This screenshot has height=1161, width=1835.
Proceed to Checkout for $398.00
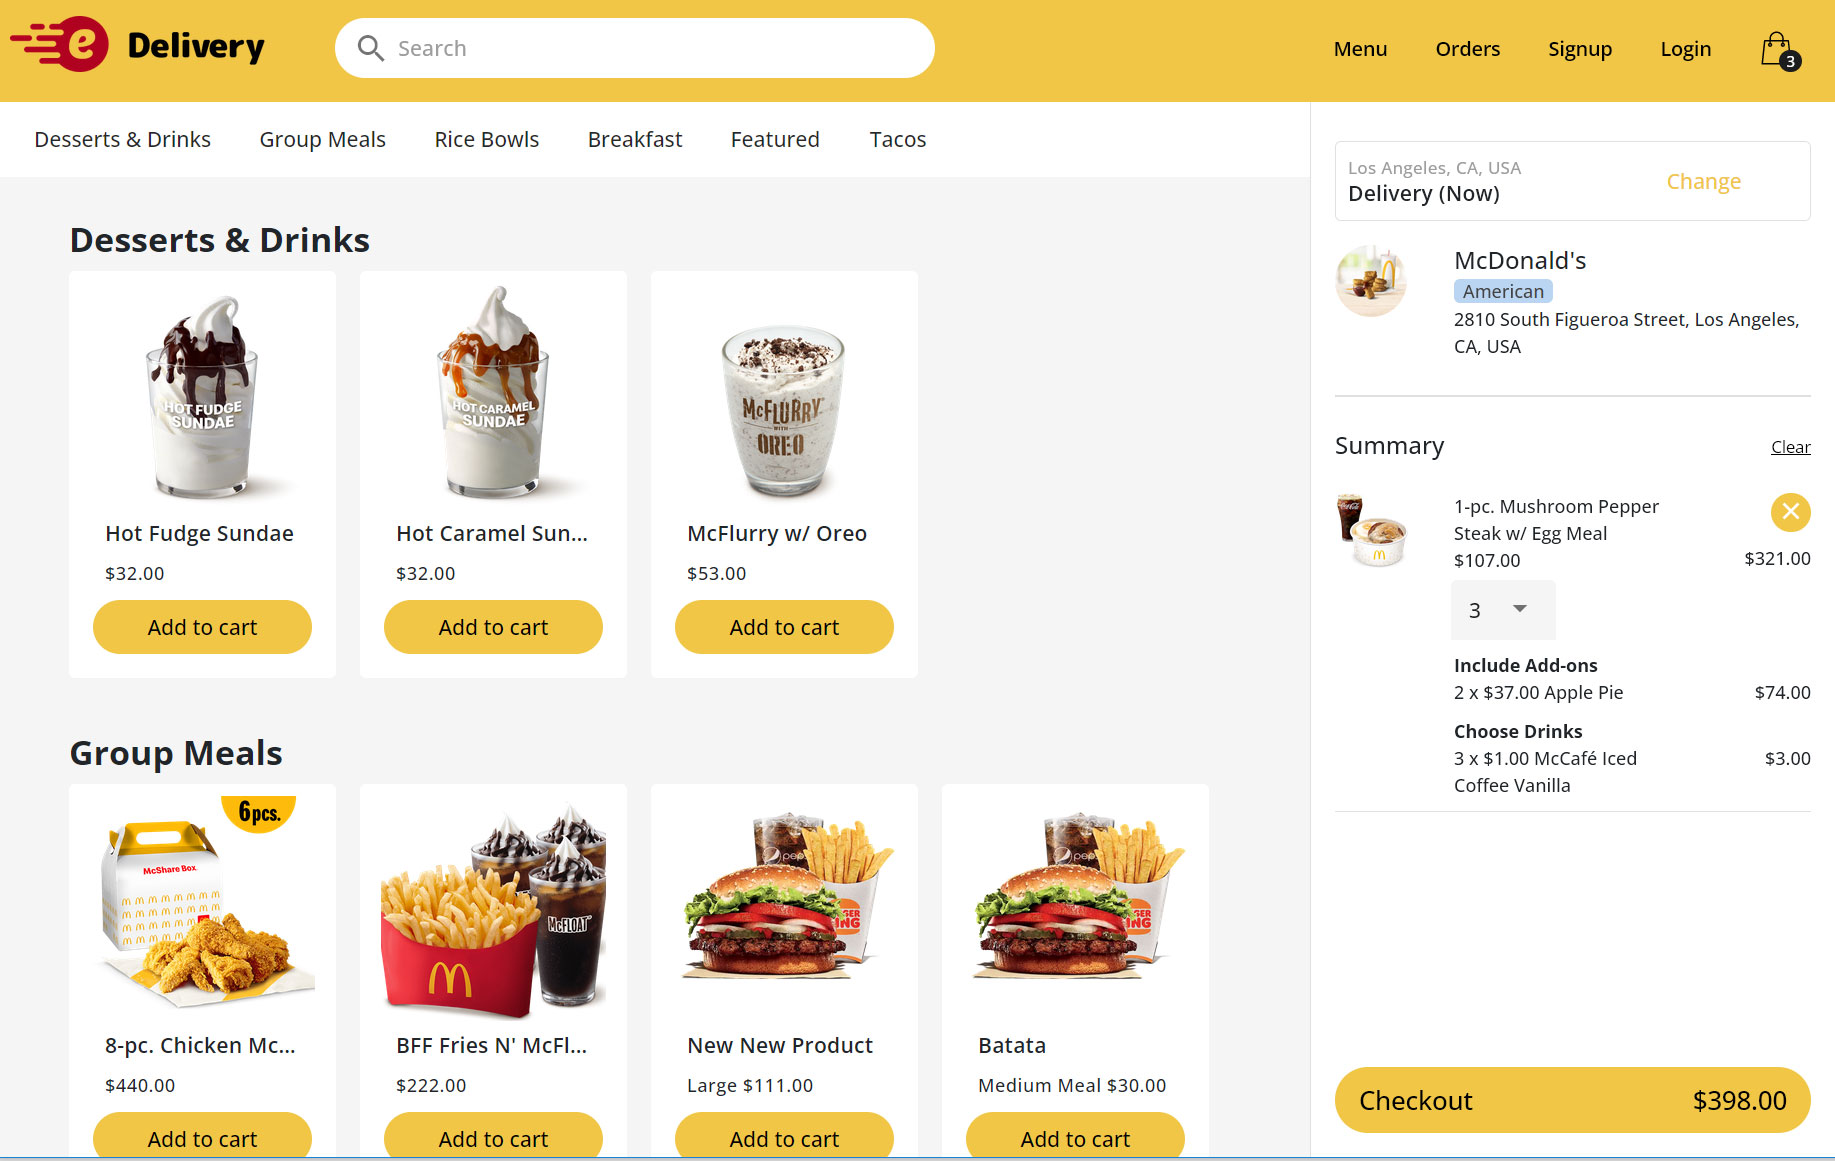[1572, 1100]
